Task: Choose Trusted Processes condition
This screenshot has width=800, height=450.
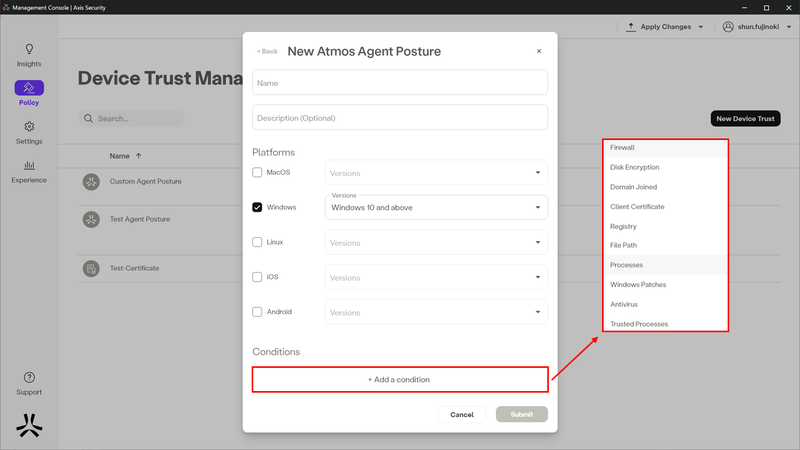Action: pyautogui.click(x=665, y=323)
